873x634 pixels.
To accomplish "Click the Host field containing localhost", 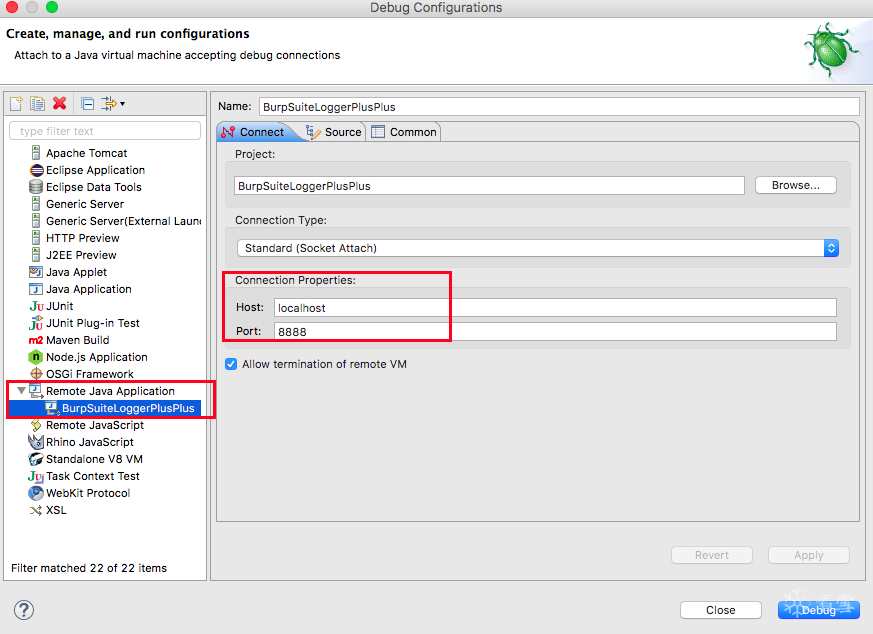I will pos(555,308).
